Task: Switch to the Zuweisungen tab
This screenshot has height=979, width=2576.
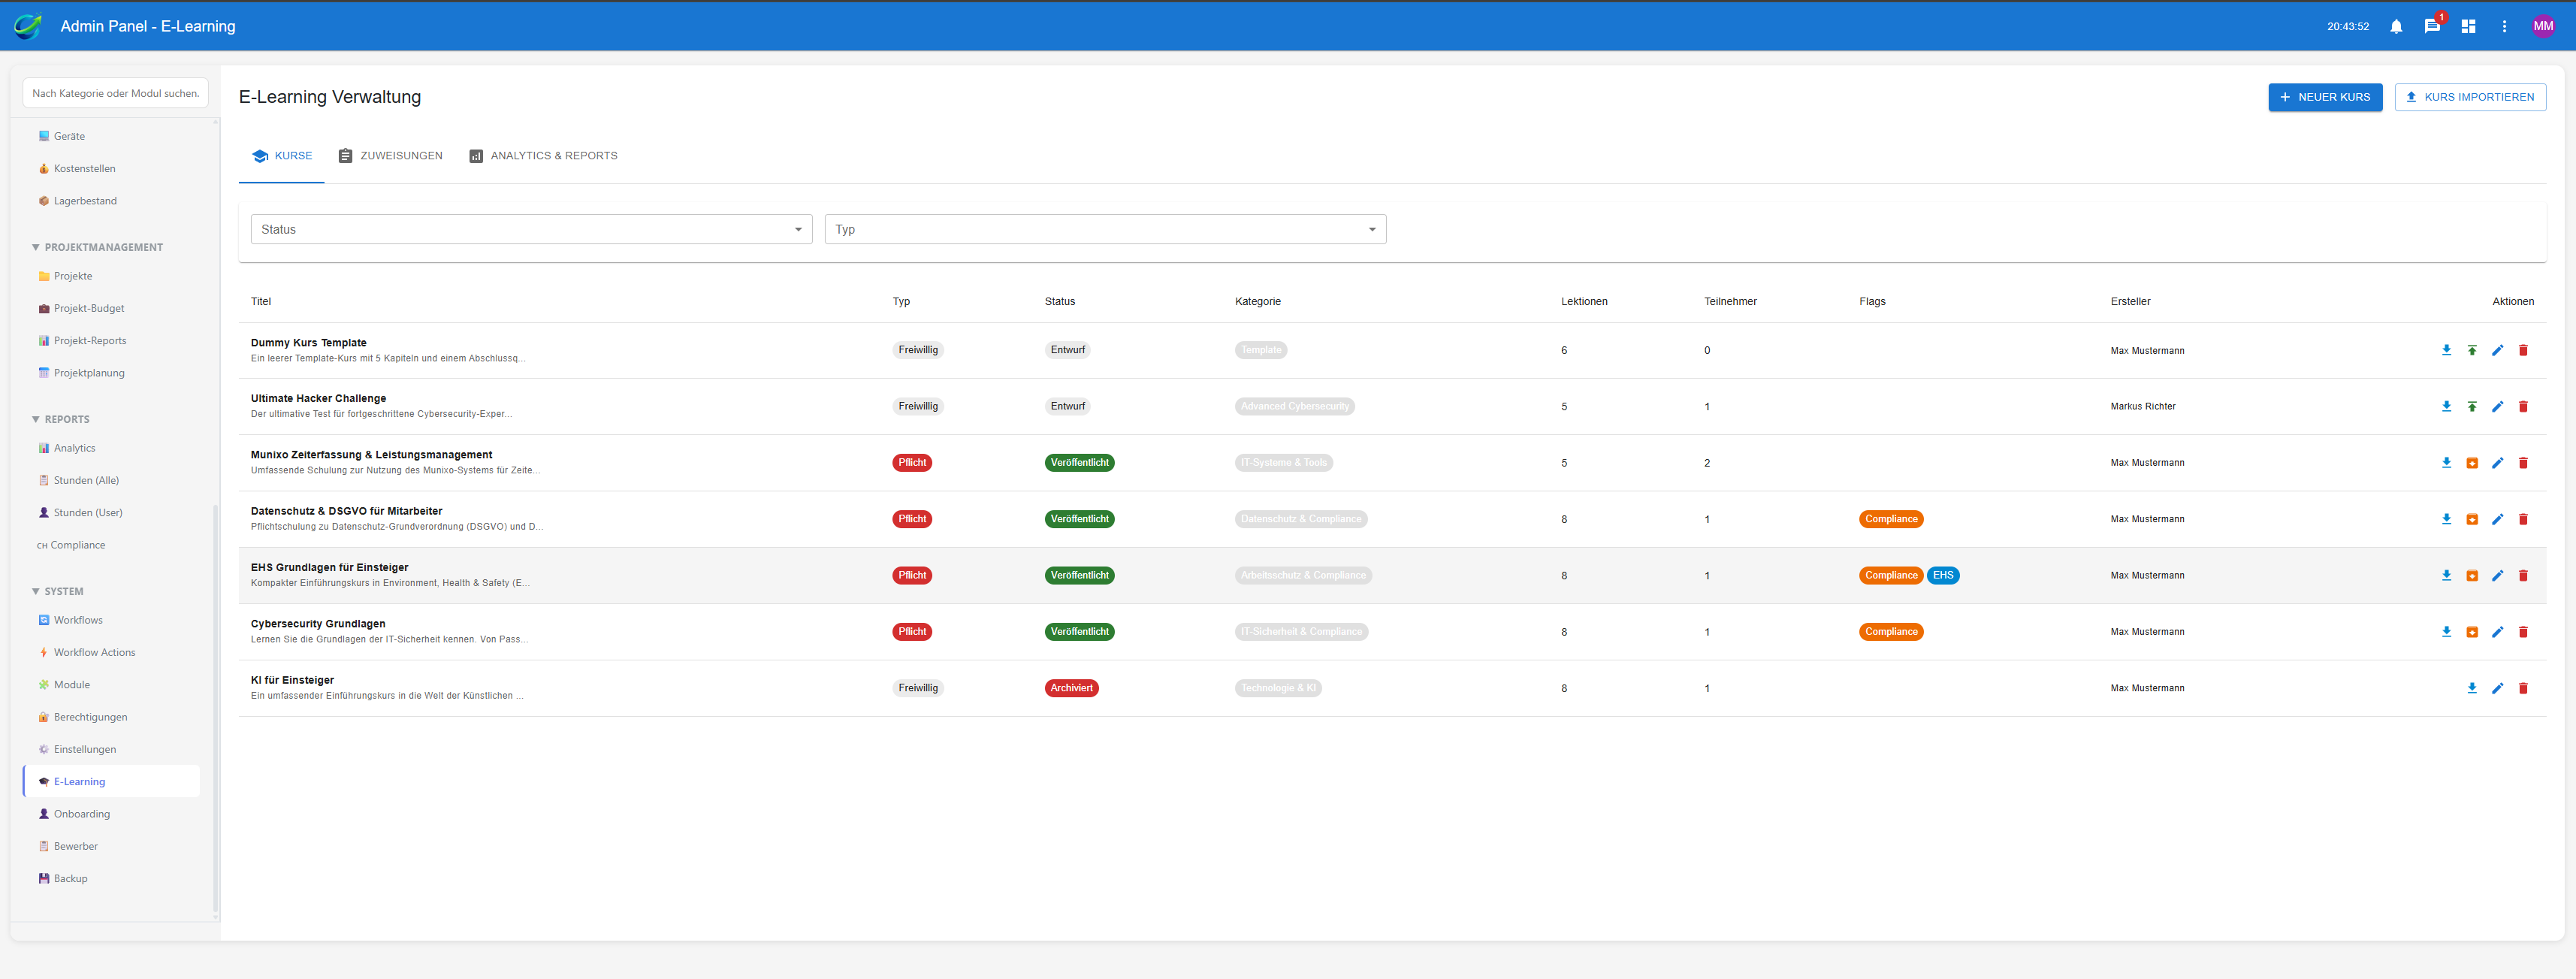Action: pos(390,156)
